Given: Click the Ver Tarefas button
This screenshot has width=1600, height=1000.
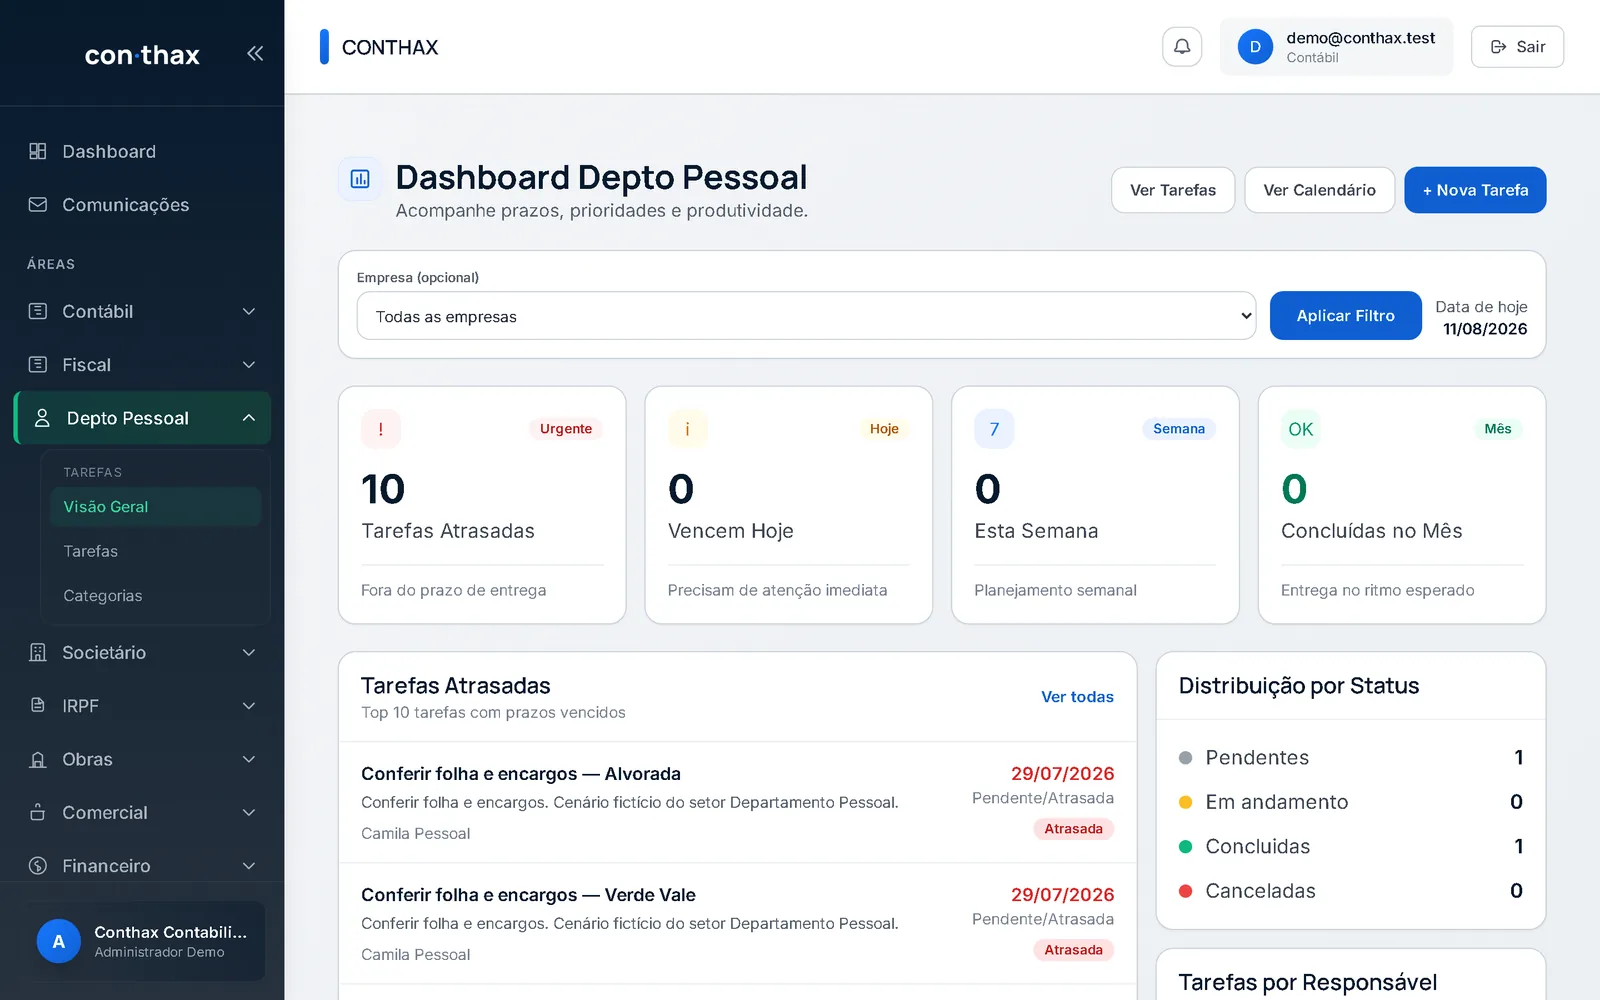Looking at the screenshot, I should click(x=1173, y=190).
